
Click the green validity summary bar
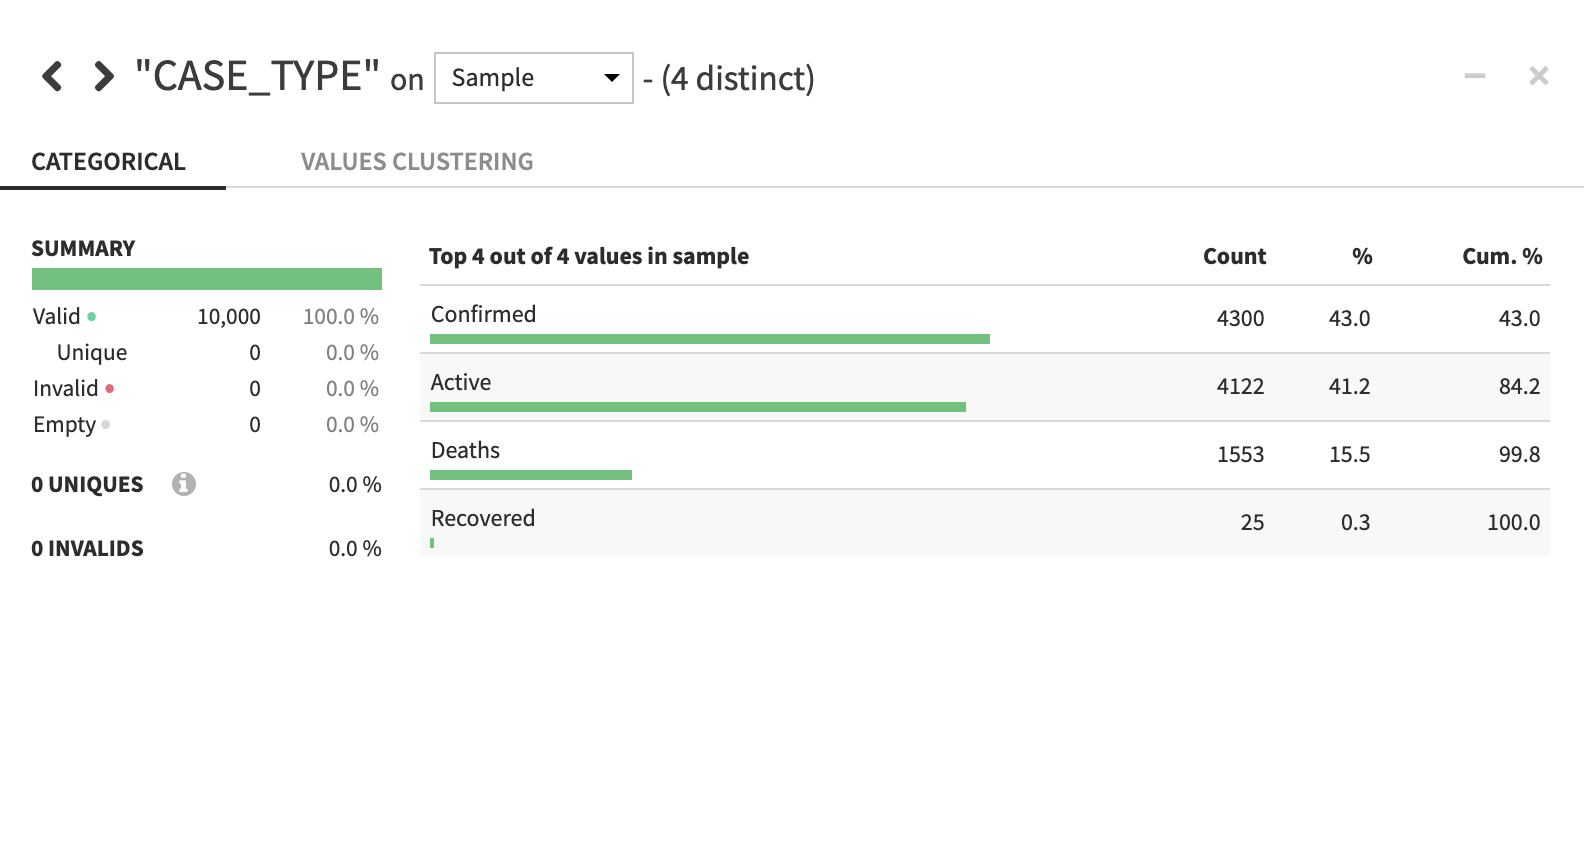pyautogui.click(x=206, y=279)
